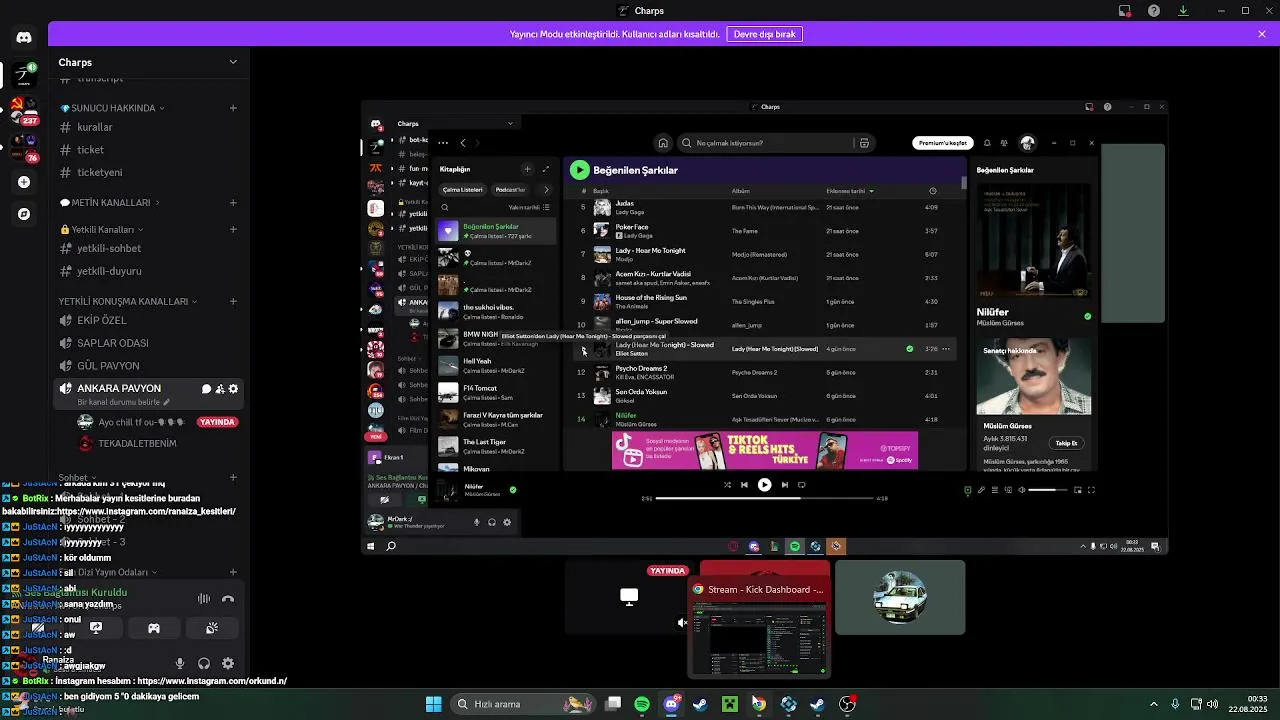1280x720 pixels.
Task: Click the share screen button
Action: click(96, 628)
